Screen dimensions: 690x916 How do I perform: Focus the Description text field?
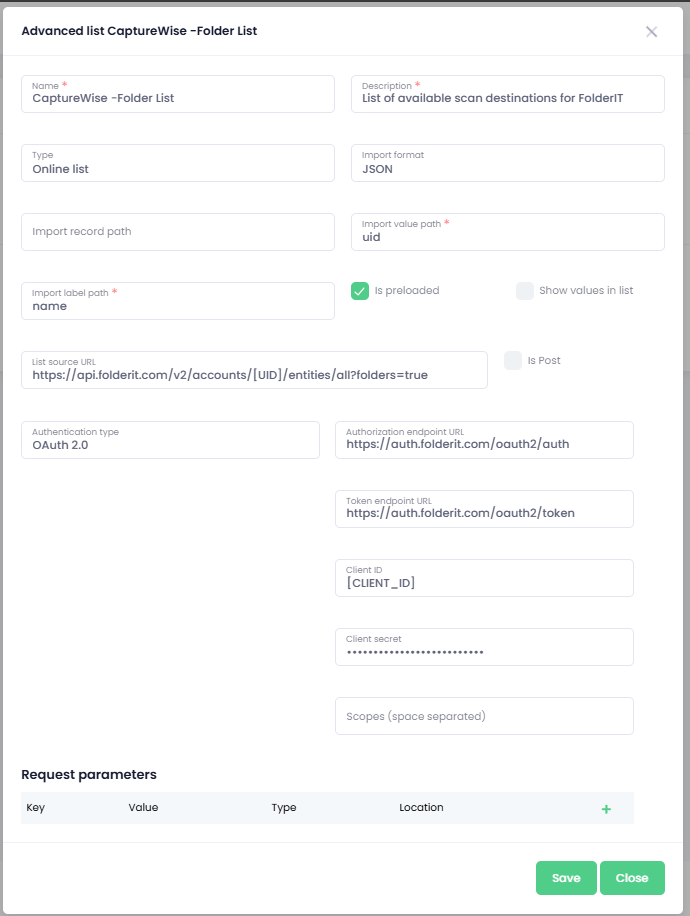[507, 94]
